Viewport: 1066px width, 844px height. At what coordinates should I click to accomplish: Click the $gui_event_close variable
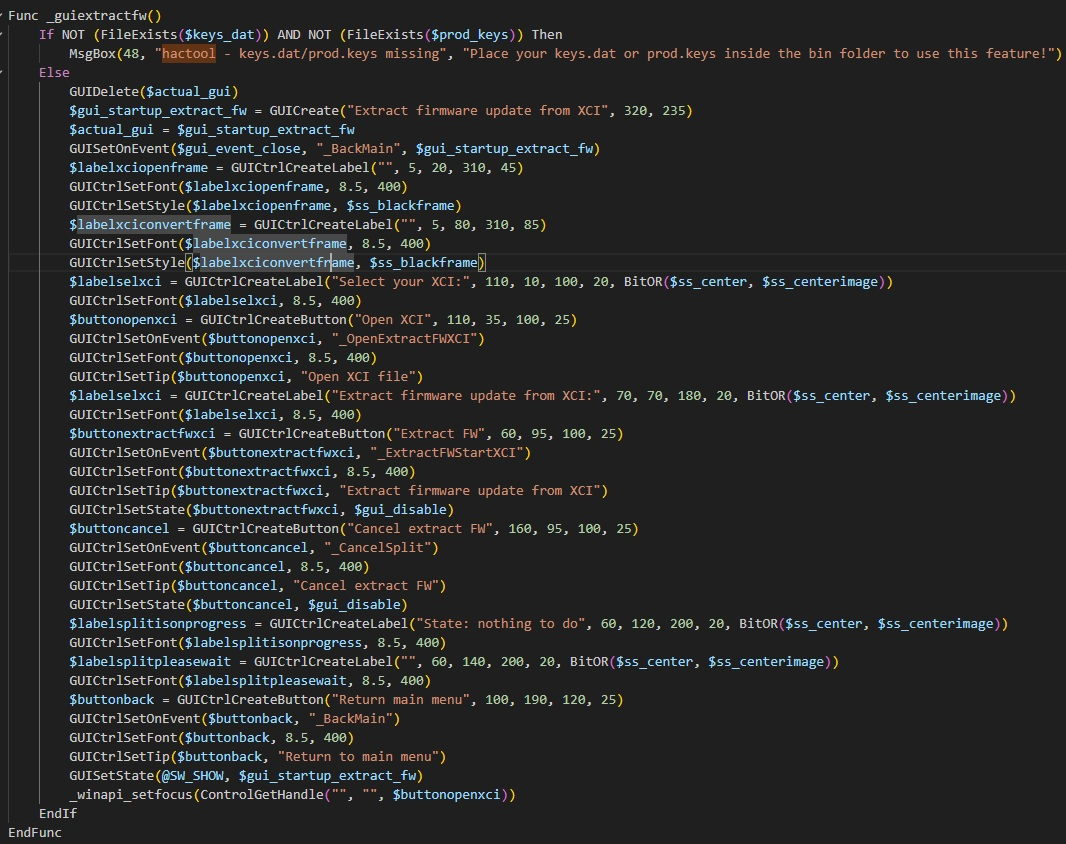click(x=239, y=149)
